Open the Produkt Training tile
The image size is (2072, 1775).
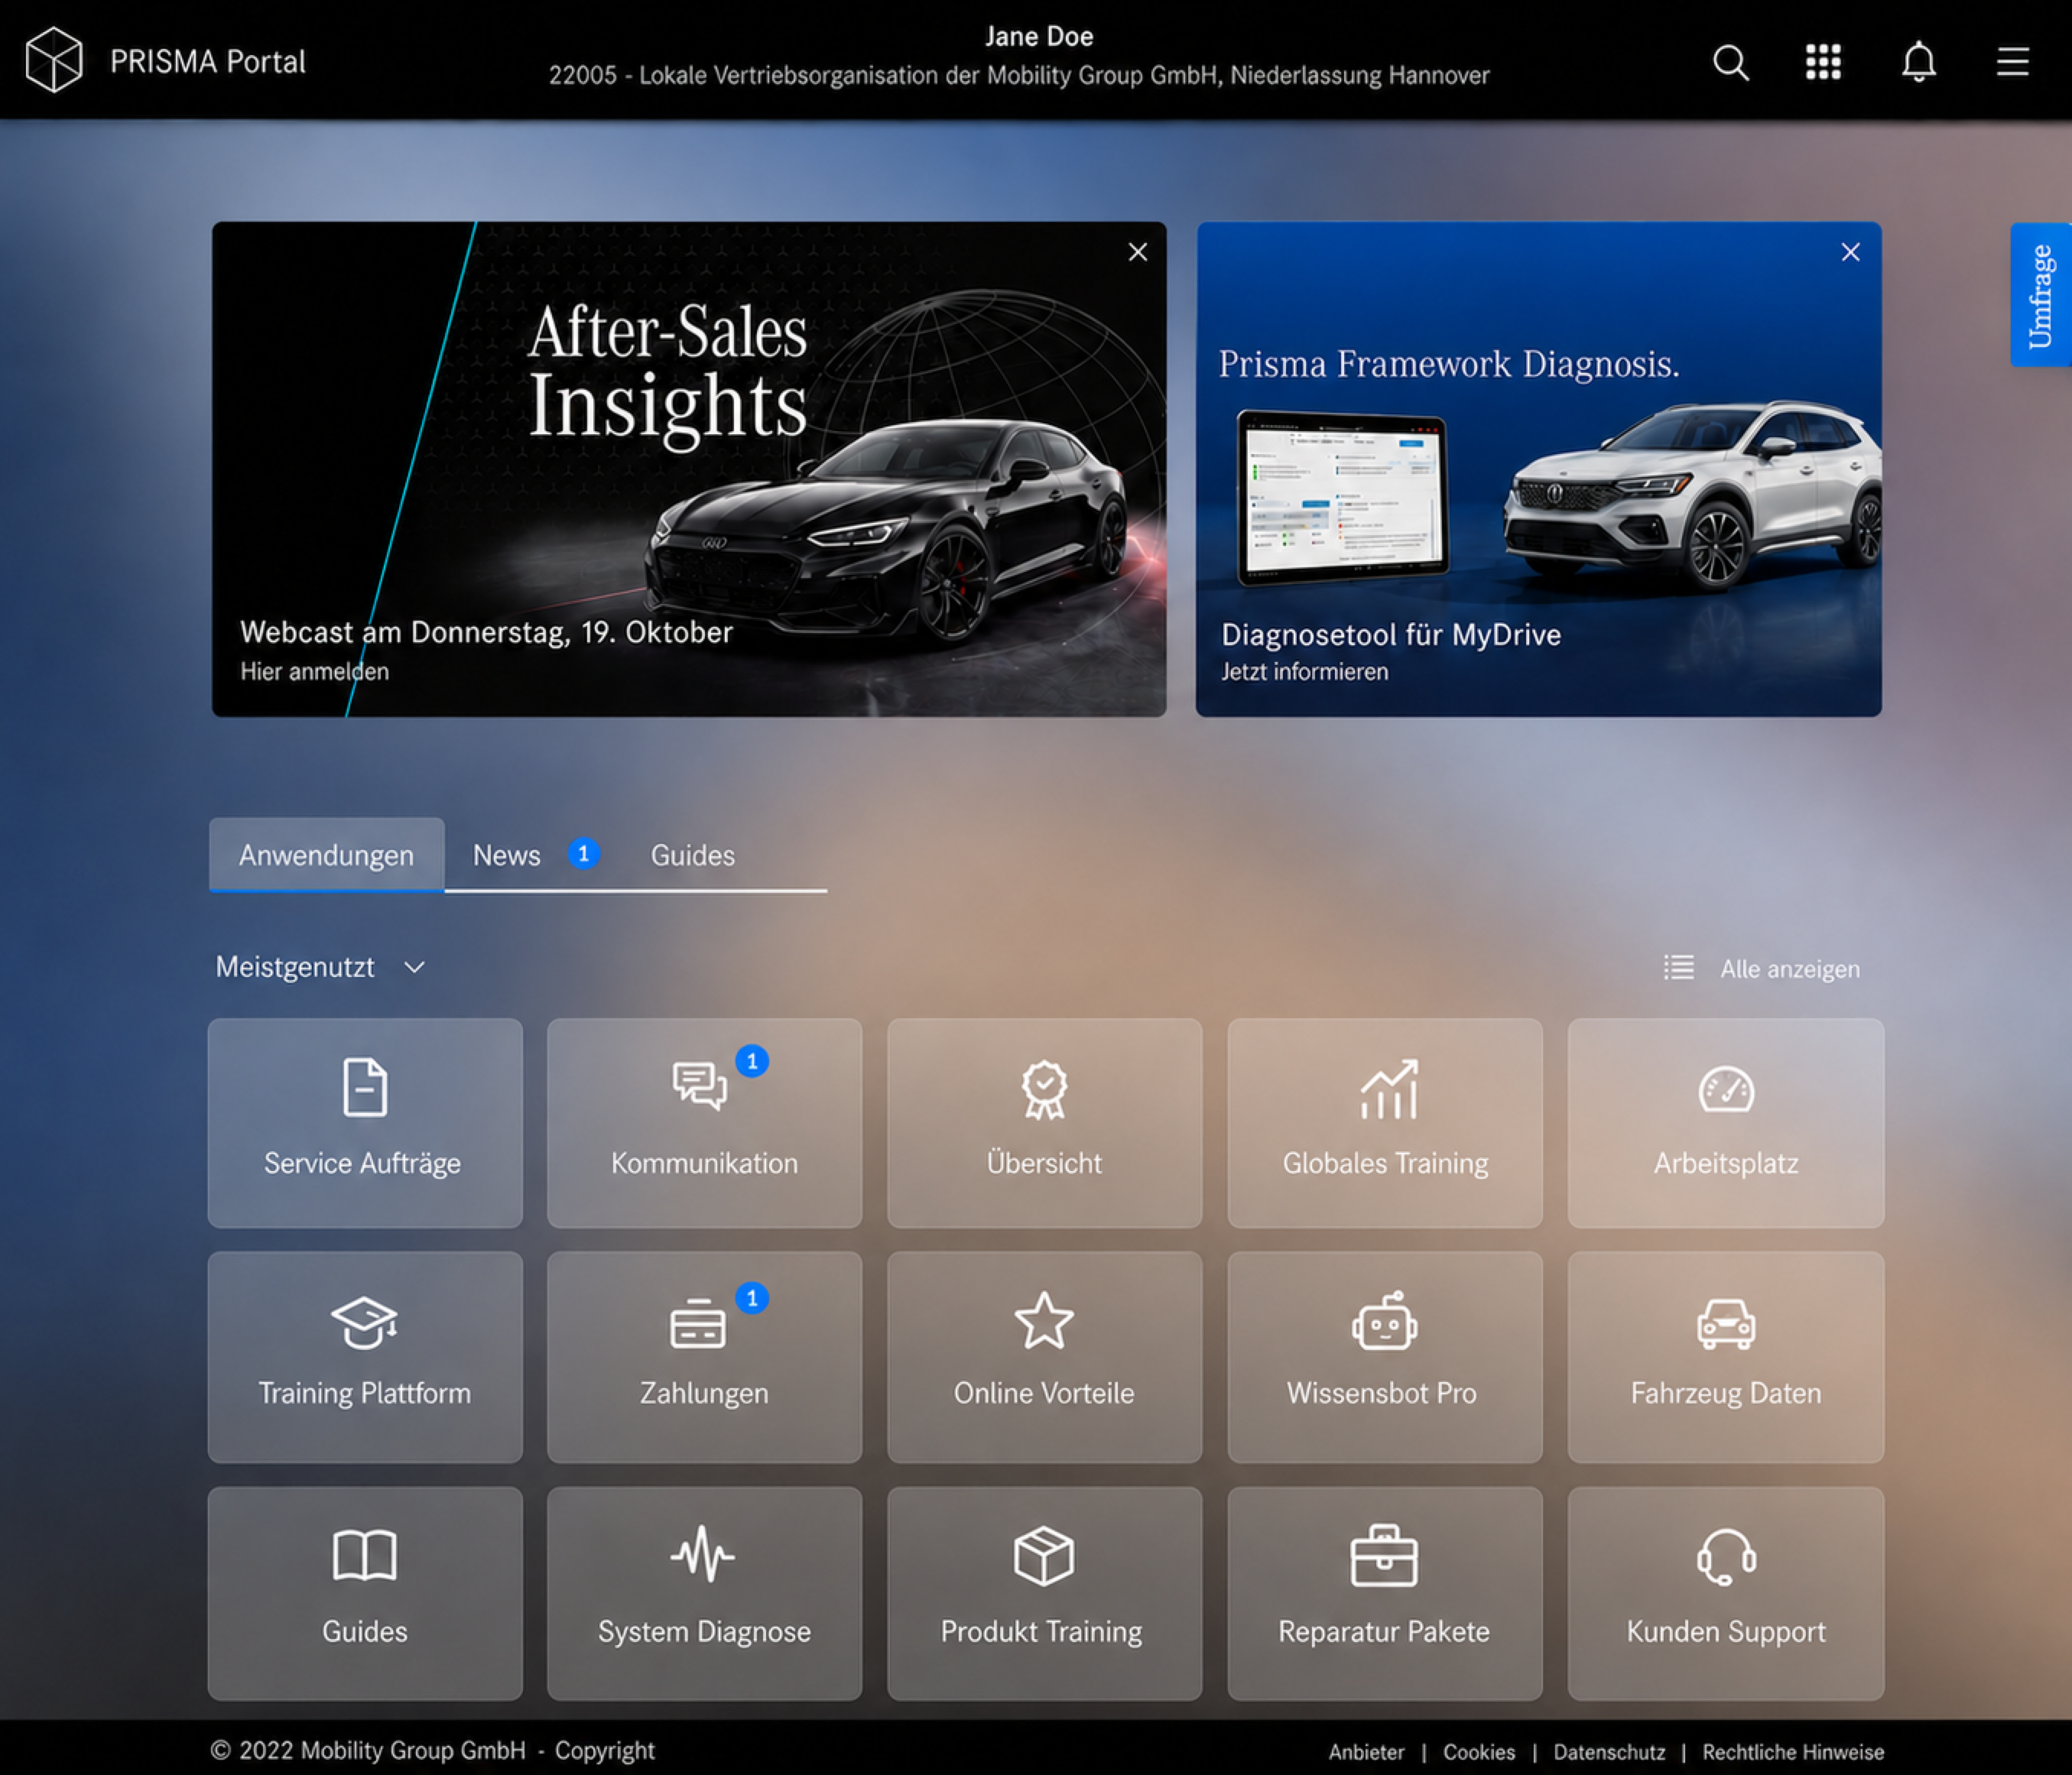pos(1044,1593)
